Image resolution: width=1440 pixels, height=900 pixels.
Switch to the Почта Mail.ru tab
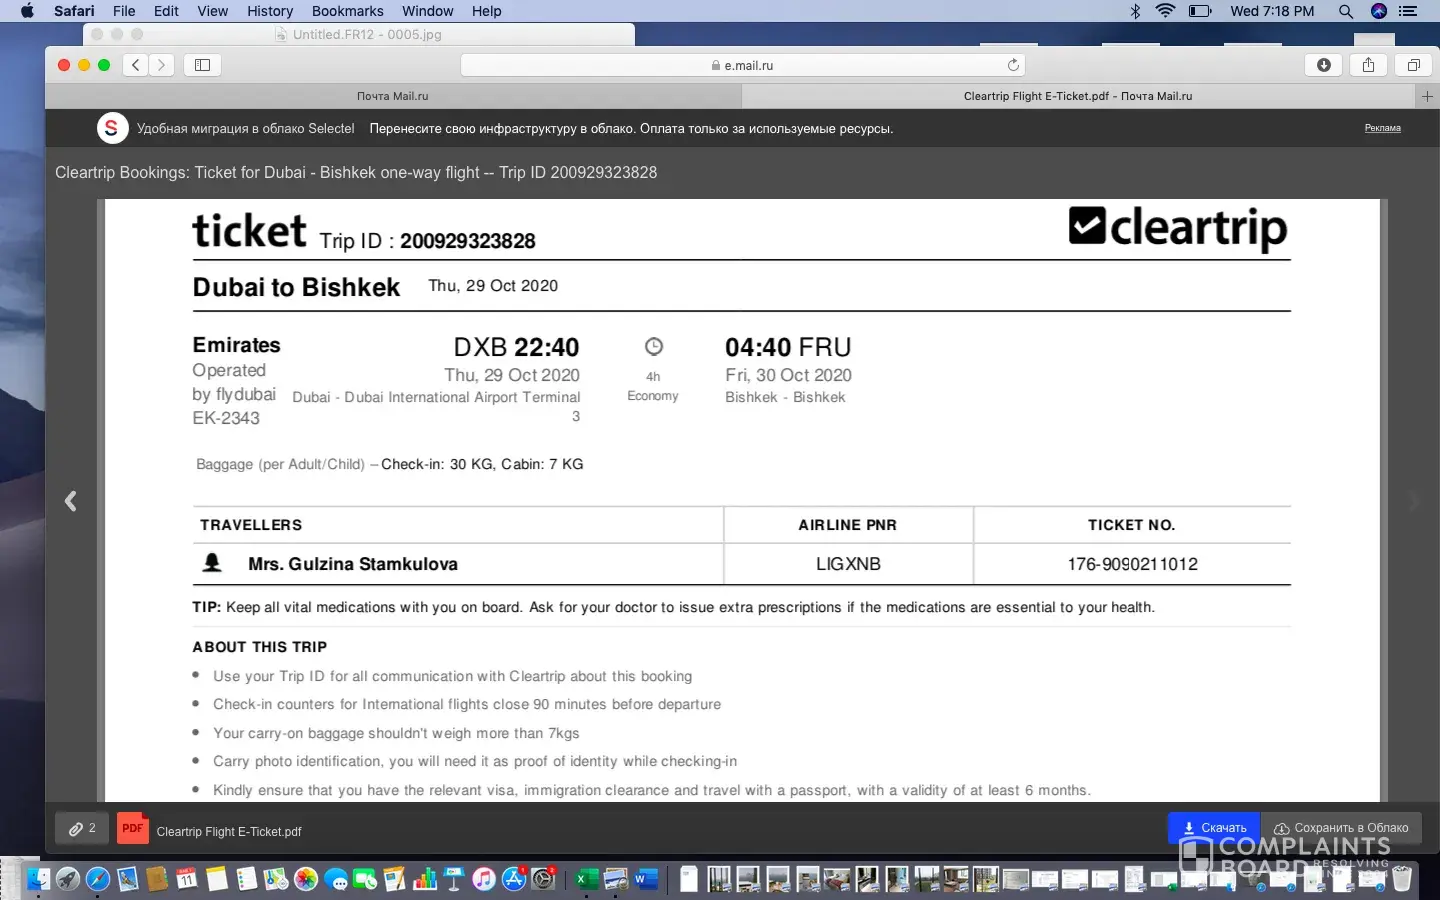click(x=393, y=96)
